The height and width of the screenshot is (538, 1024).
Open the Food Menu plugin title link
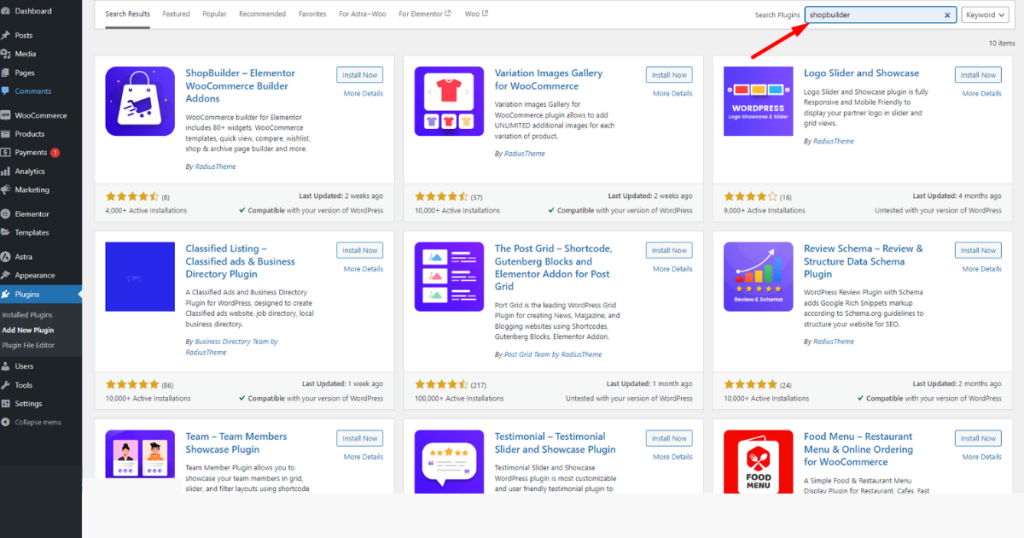858,449
